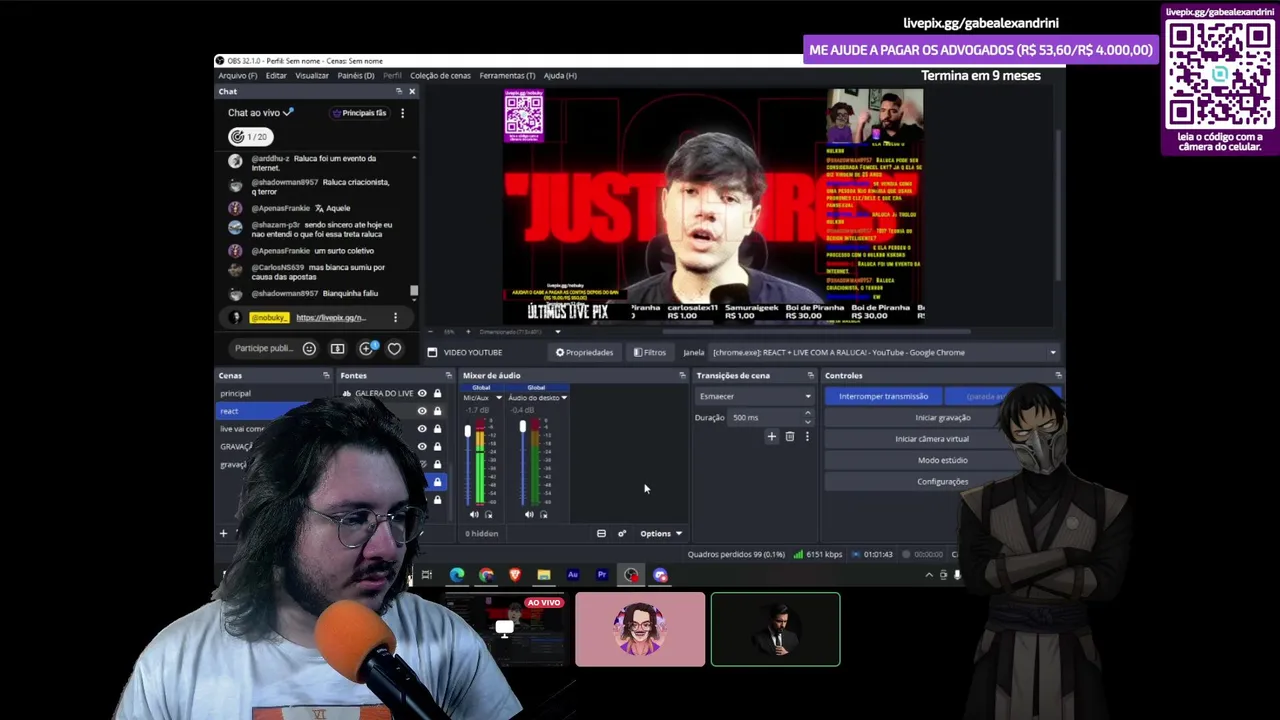1280x720 pixels.
Task: Toggle lock of second source row
Action: (437, 411)
